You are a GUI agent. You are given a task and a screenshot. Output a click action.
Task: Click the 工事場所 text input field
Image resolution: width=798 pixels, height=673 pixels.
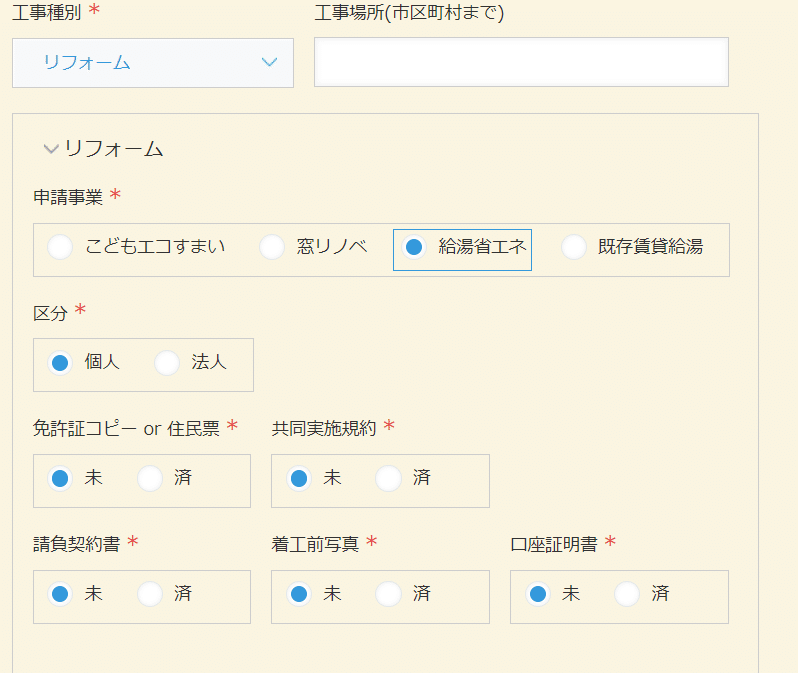click(x=521, y=62)
